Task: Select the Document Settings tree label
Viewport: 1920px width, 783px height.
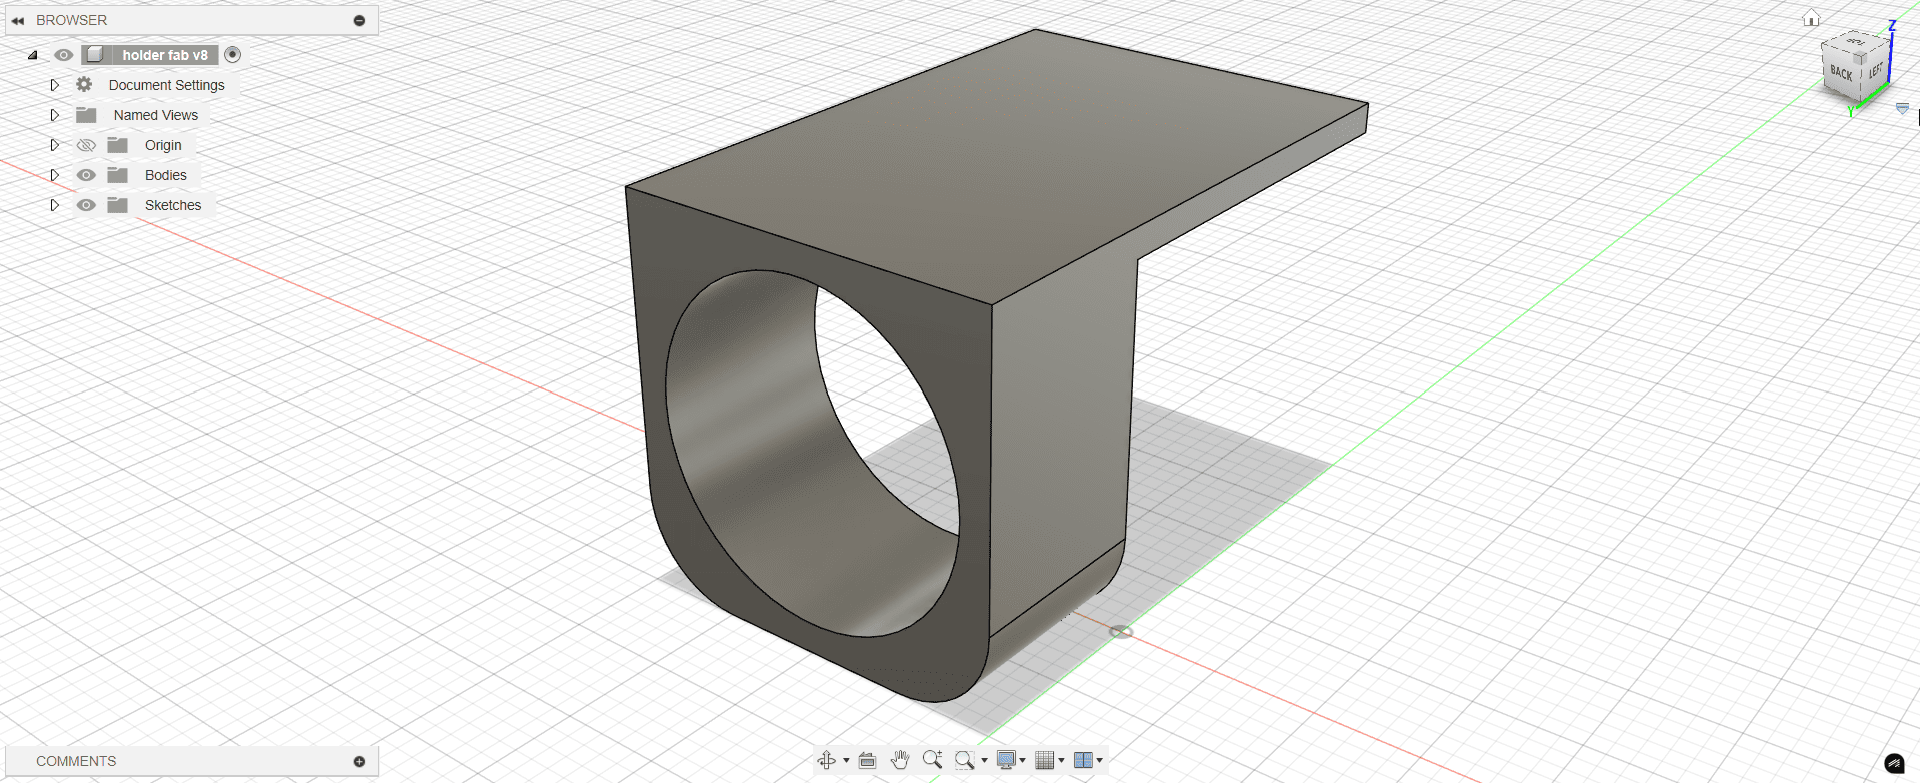Action: pyautogui.click(x=167, y=85)
